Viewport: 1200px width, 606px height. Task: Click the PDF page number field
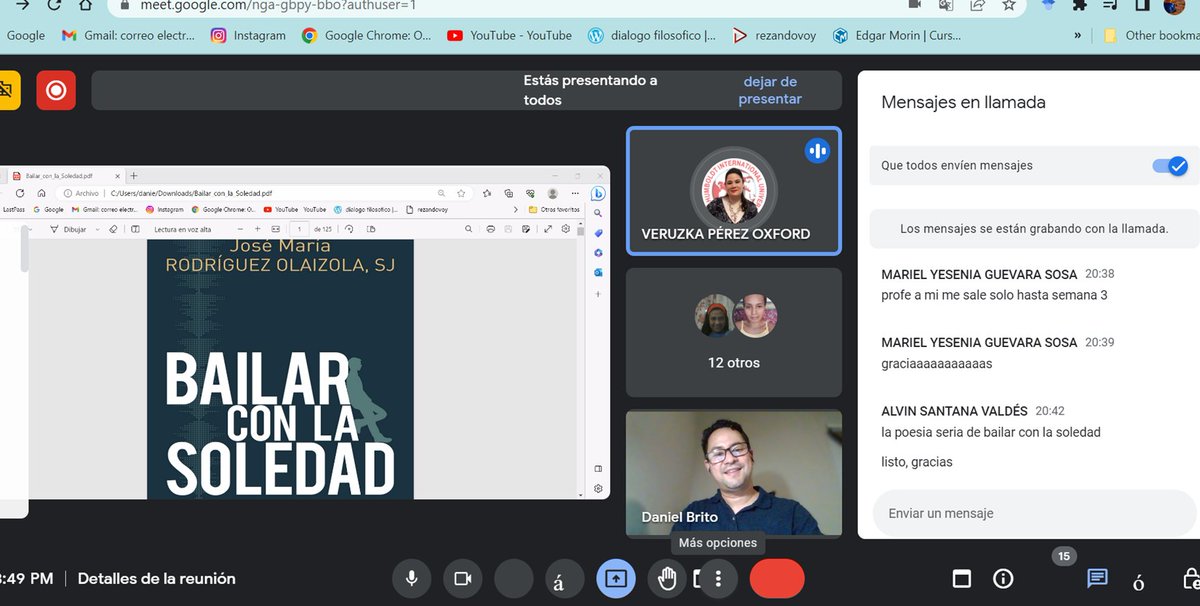(299, 229)
